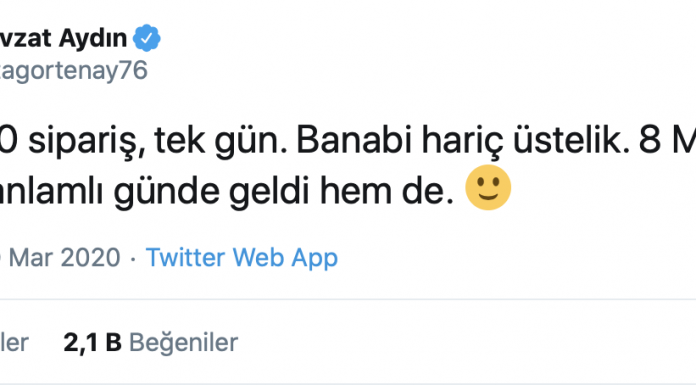
Task: Open the Twitter Web App source link
Action: (x=242, y=258)
